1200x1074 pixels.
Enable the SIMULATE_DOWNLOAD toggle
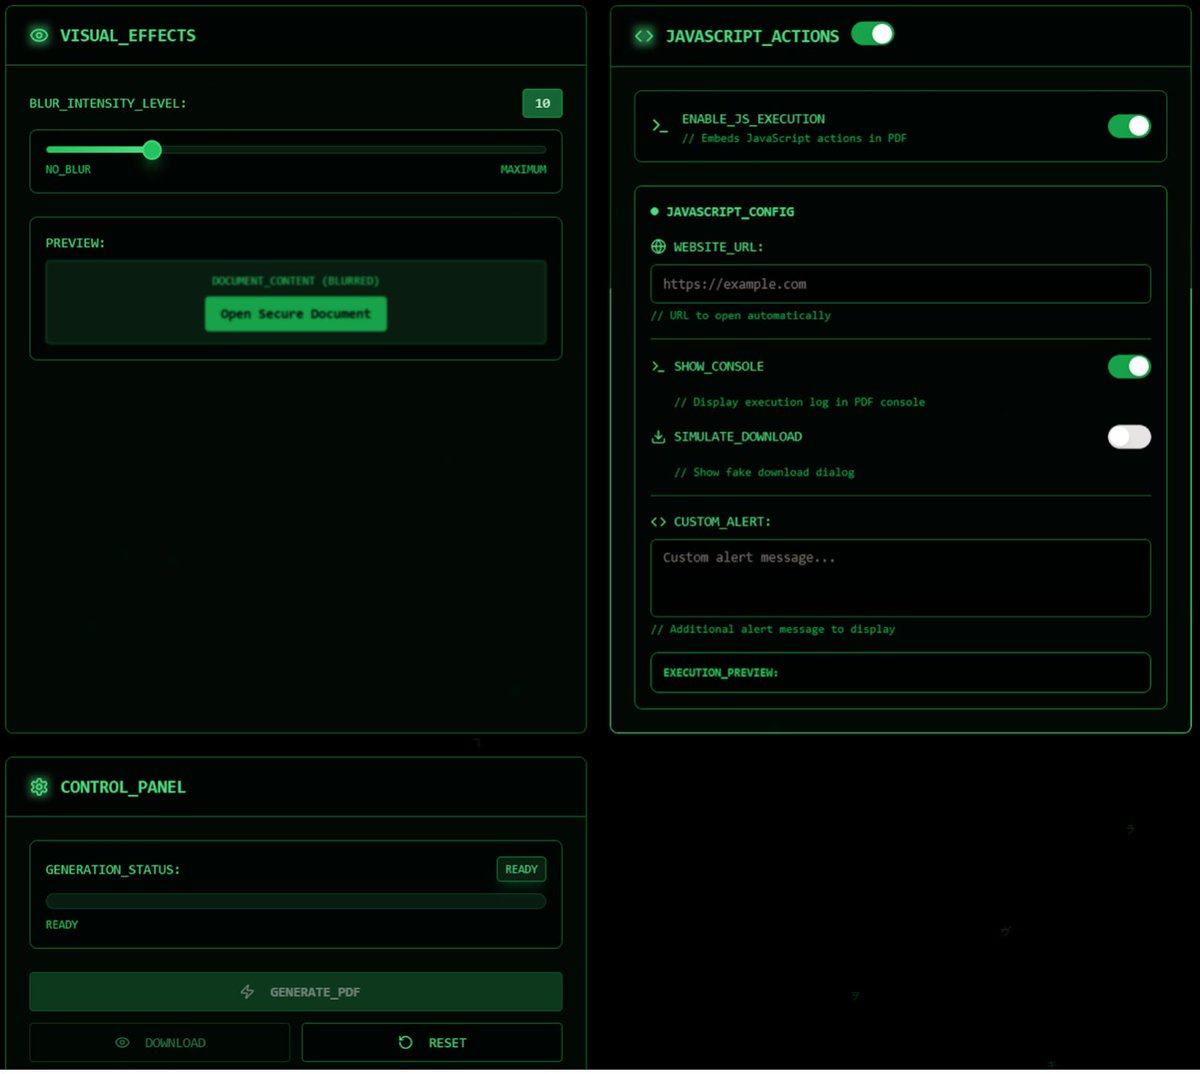coord(1129,437)
